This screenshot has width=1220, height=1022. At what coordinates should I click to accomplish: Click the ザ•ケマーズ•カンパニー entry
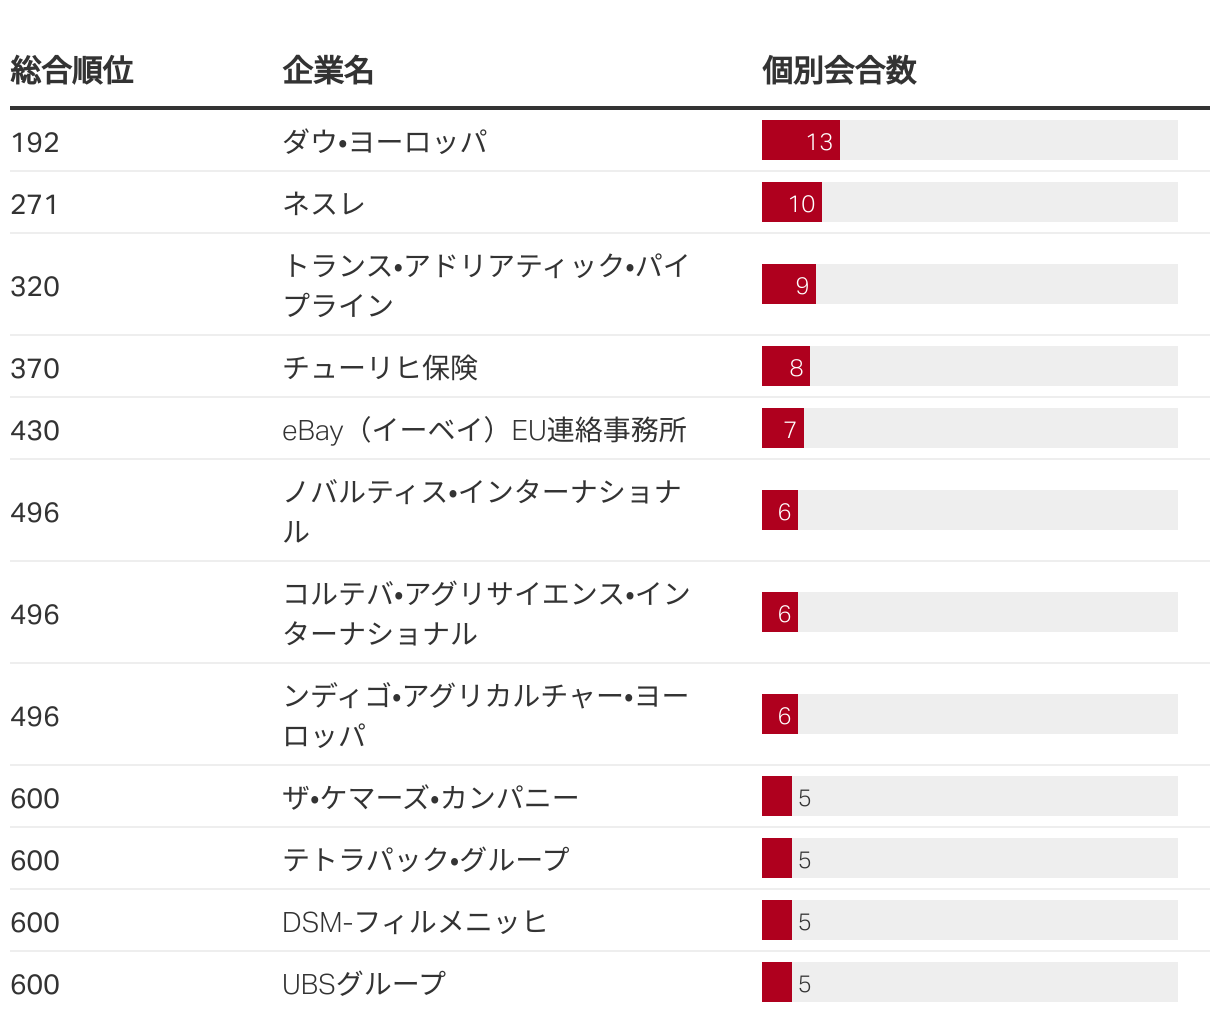pos(430,798)
